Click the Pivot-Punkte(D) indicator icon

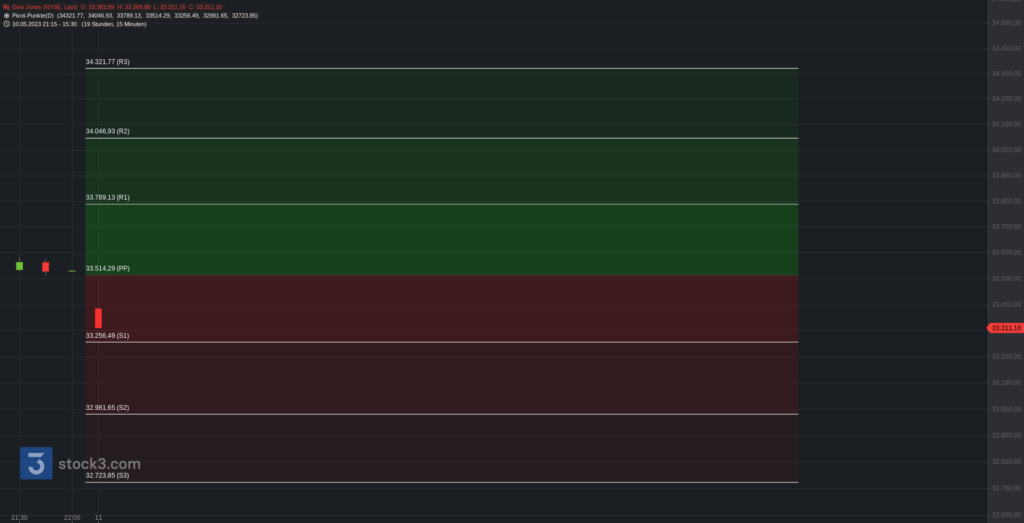tap(7, 15)
